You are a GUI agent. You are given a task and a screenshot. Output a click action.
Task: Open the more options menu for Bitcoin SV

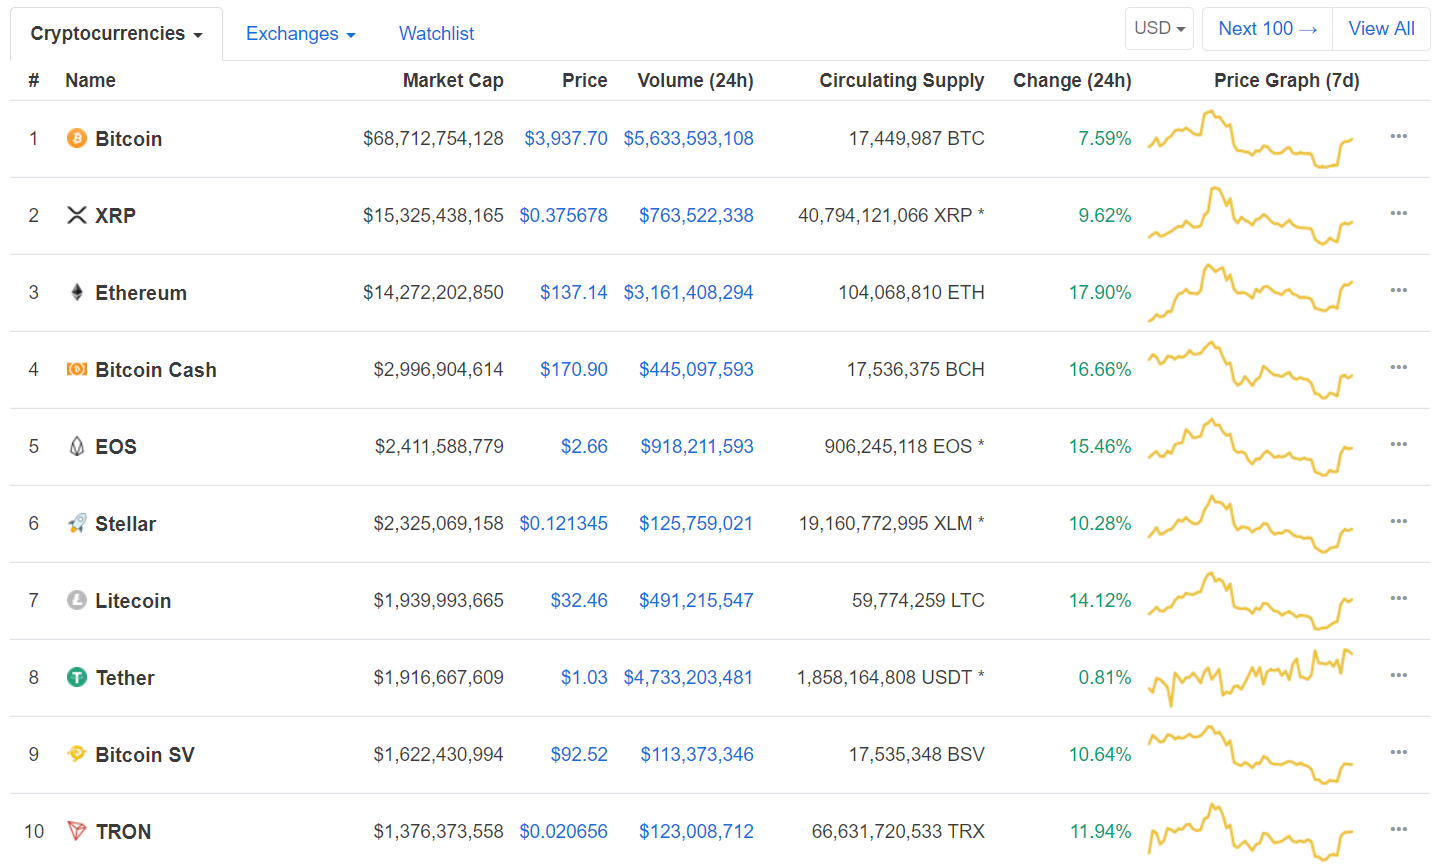point(1399,752)
